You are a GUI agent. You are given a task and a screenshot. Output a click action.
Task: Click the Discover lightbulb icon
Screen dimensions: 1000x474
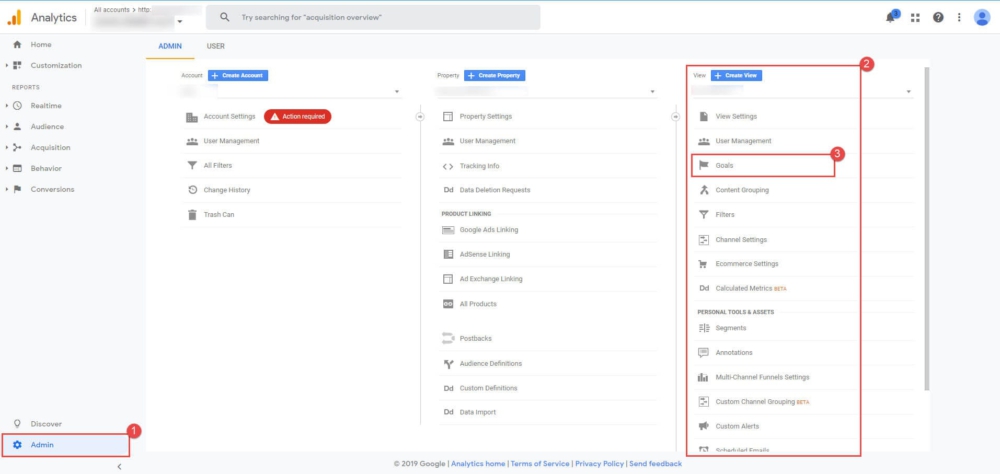tap(17, 424)
